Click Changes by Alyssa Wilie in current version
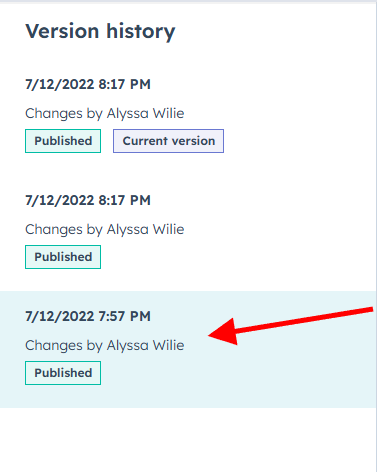Screen dimensions: 377x472 105,113
